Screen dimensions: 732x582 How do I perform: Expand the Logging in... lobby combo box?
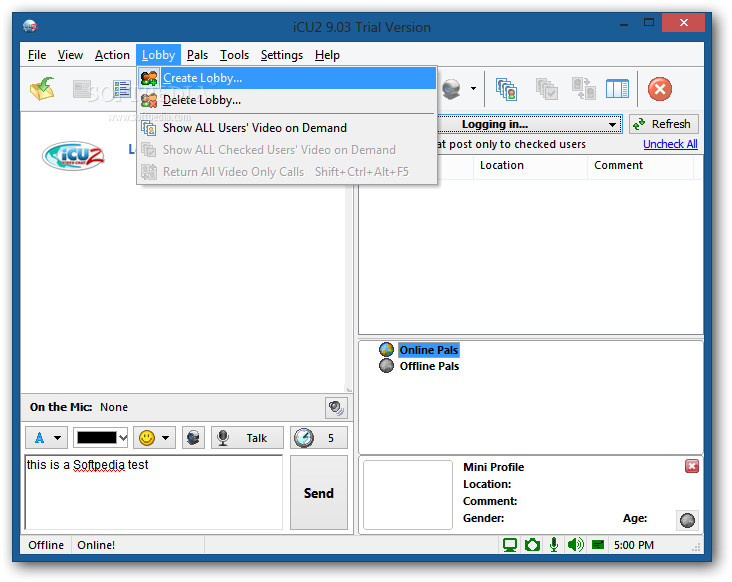pos(612,125)
